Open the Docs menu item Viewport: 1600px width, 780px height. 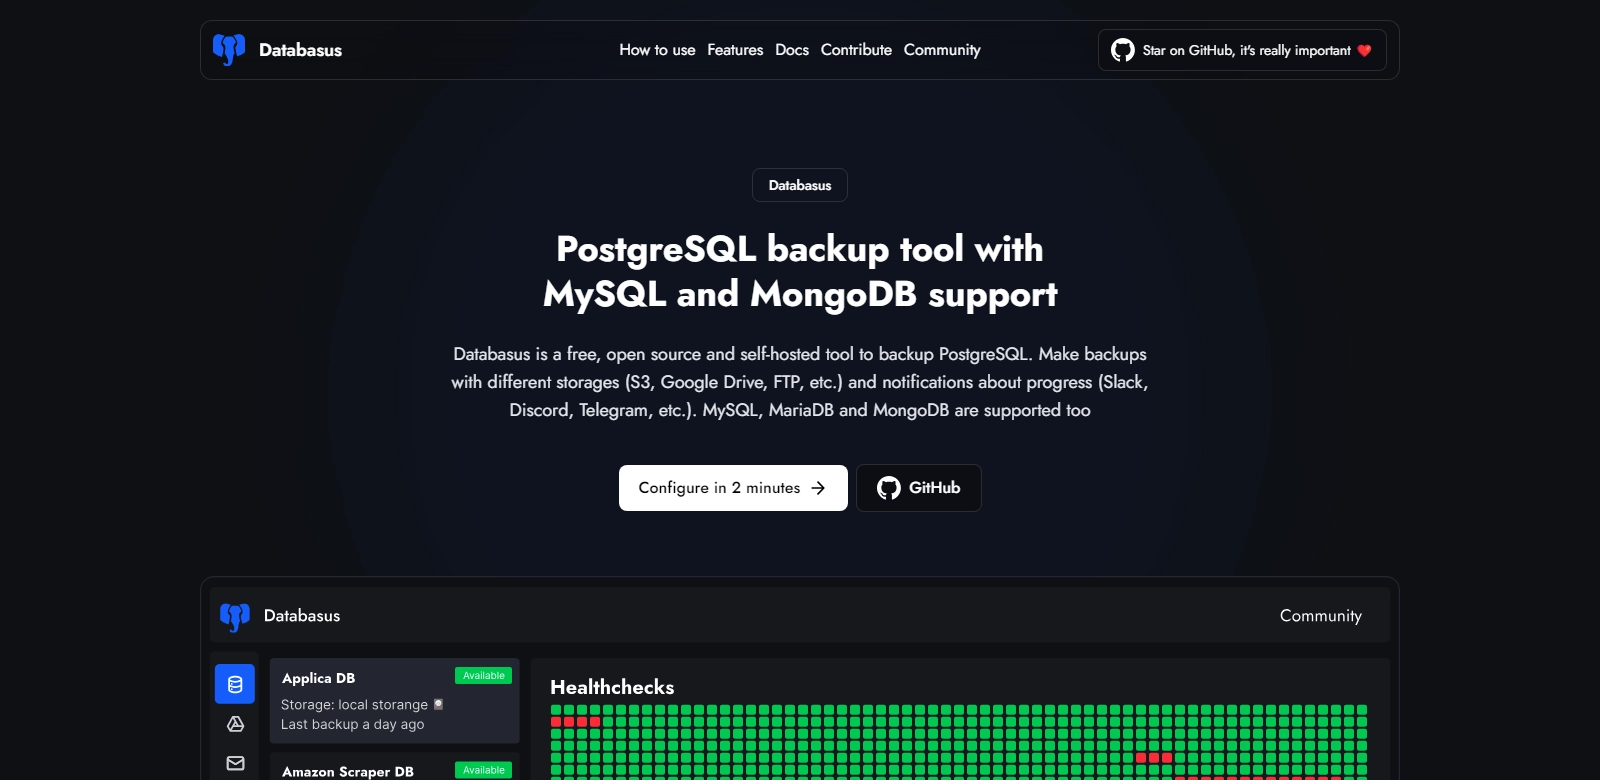[x=792, y=50]
